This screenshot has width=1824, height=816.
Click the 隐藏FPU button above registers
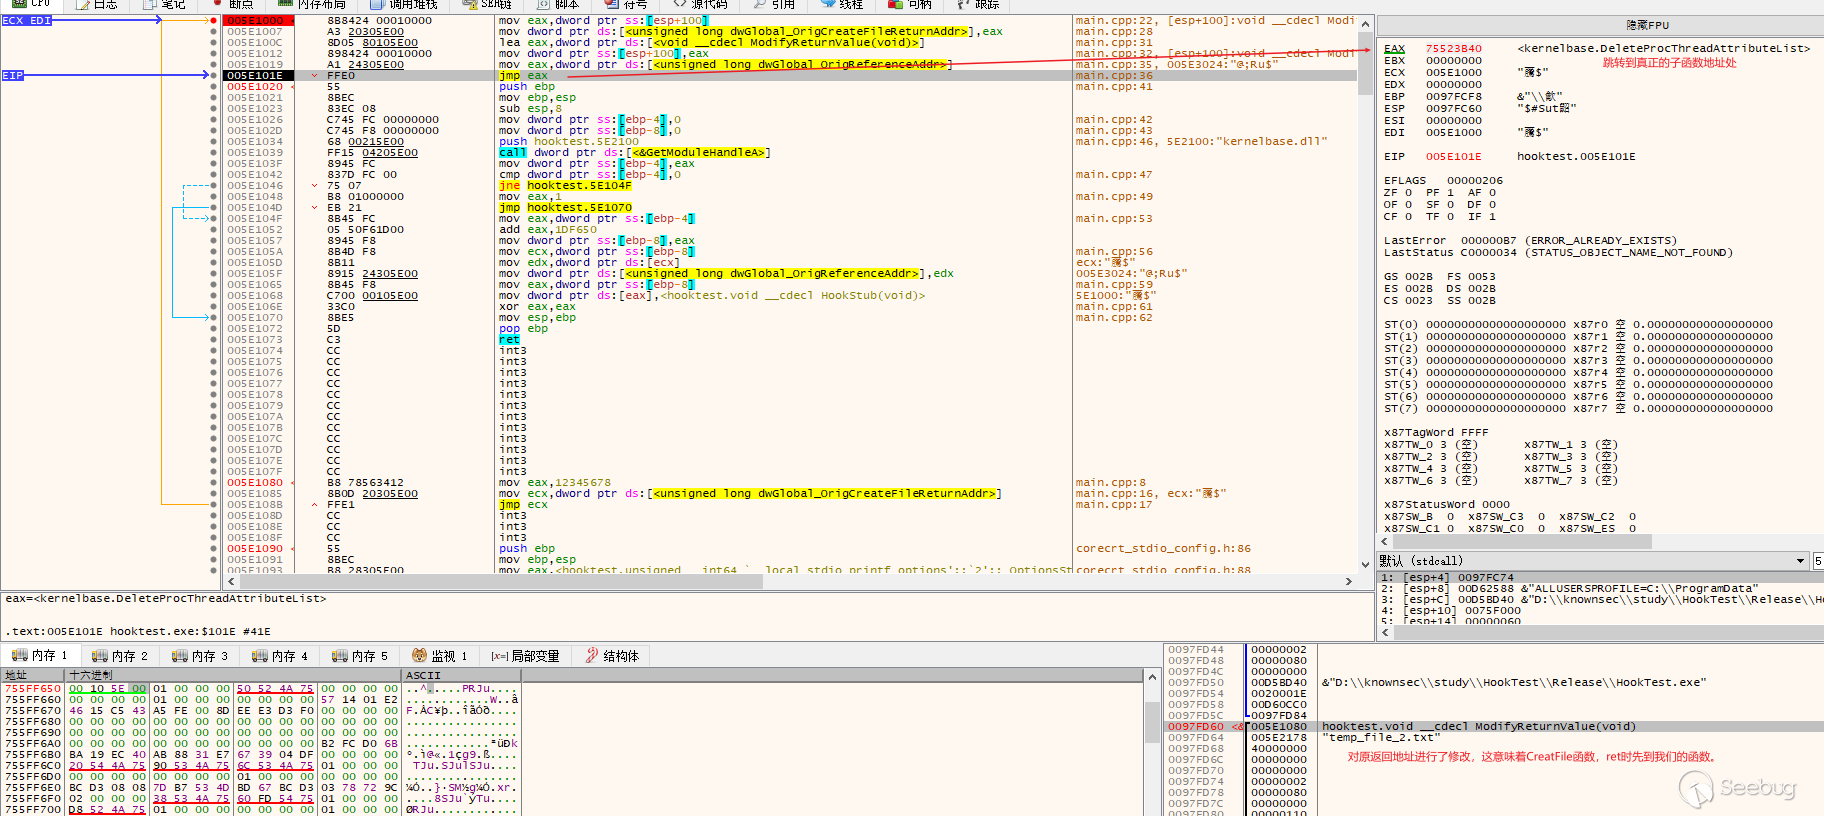click(1646, 25)
